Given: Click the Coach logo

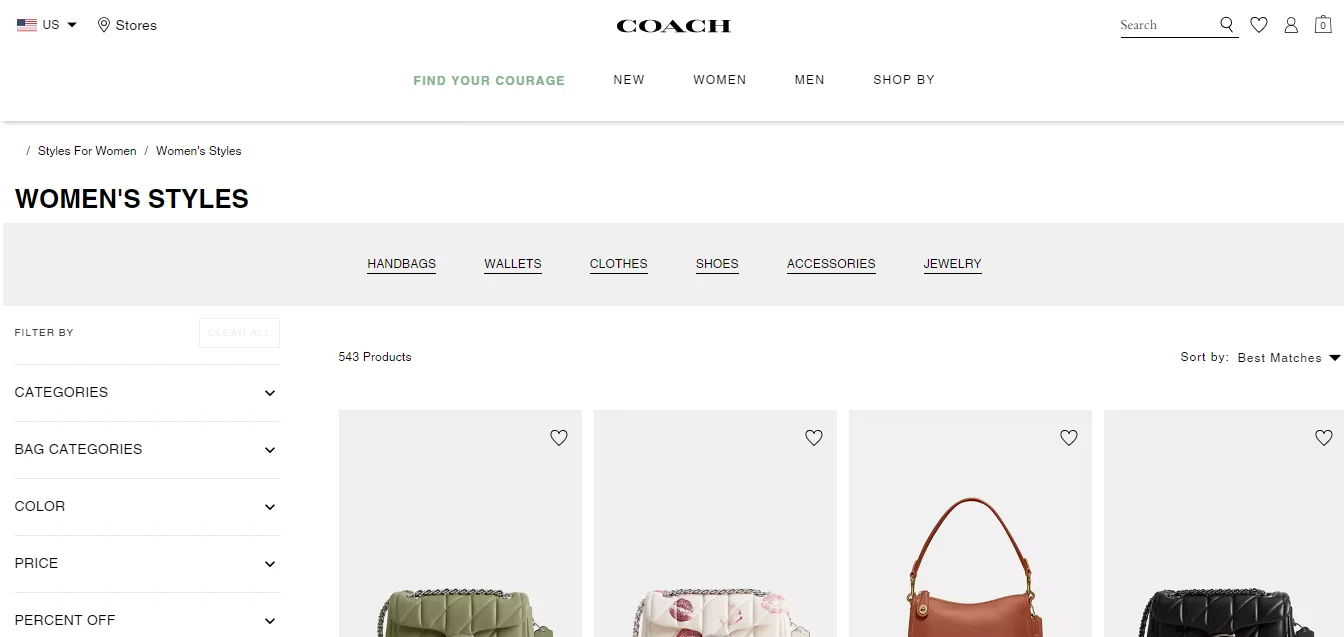Looking at the screenshot, I should pyautogui.click(x=674, y=26).
